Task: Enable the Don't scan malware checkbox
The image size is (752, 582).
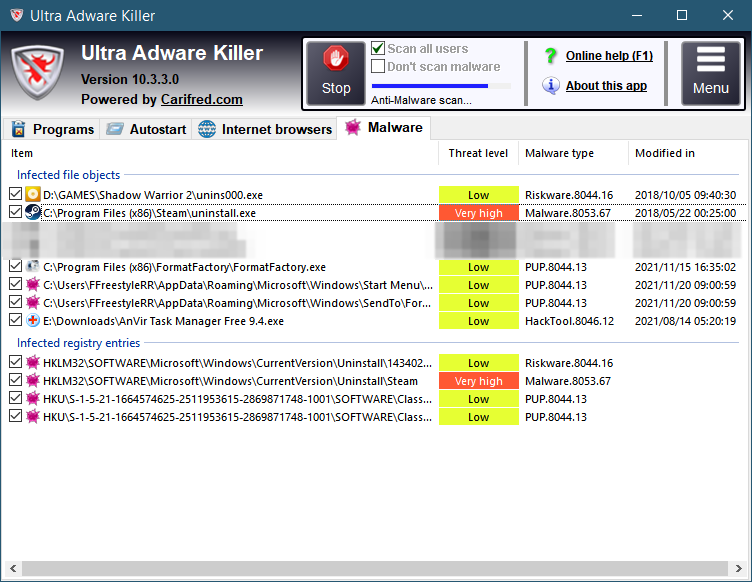Action: pos(378,66)
